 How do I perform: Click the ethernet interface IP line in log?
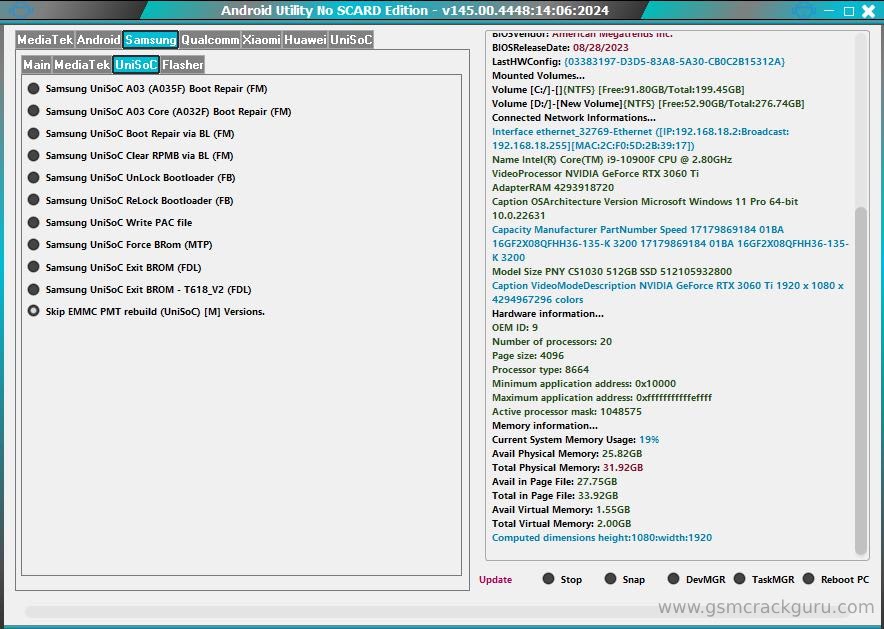click(x=640, y=139)
